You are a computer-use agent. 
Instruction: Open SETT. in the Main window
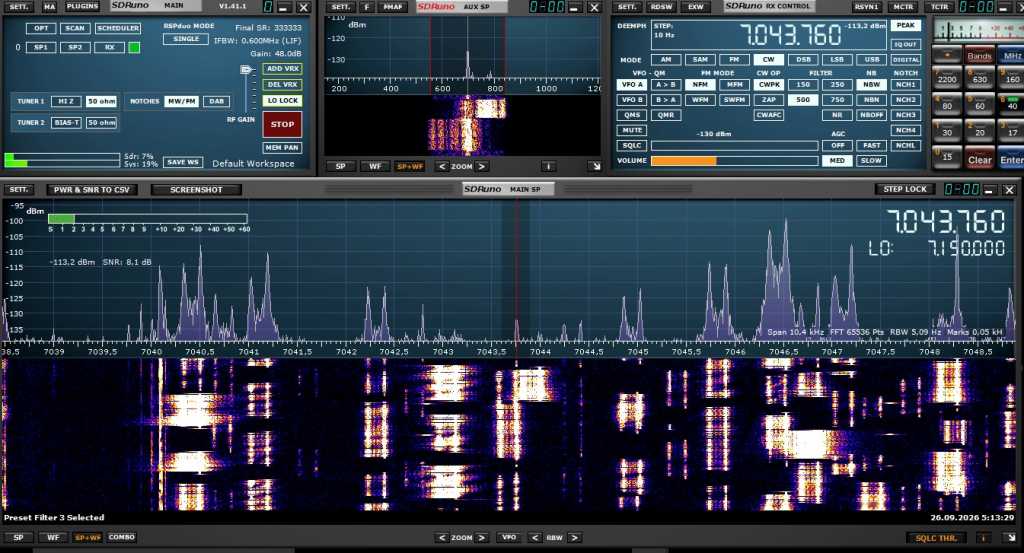pos(19,7)
